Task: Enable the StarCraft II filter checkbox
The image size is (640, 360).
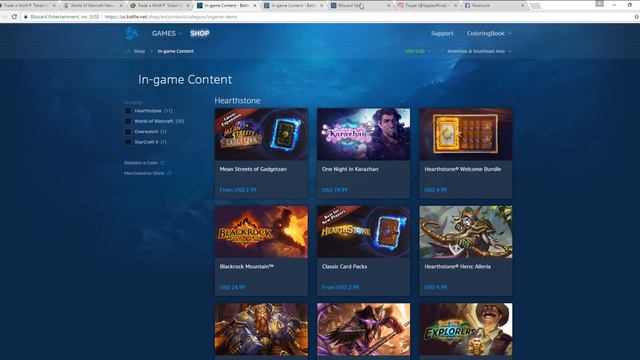Action: 128,142
